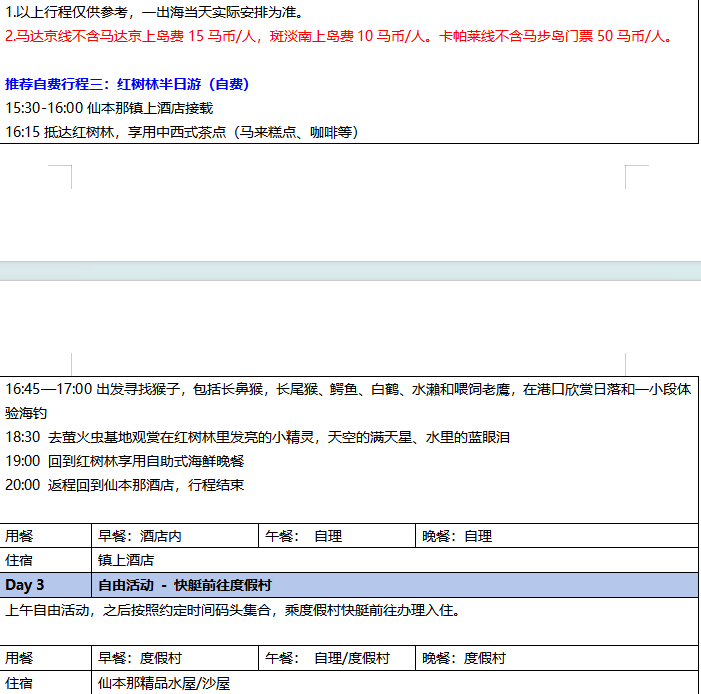The height and width of the screenshot is (694, 701).
Task: Click the 19:00 seafood buffet dinner line
Action: point(125,462)
